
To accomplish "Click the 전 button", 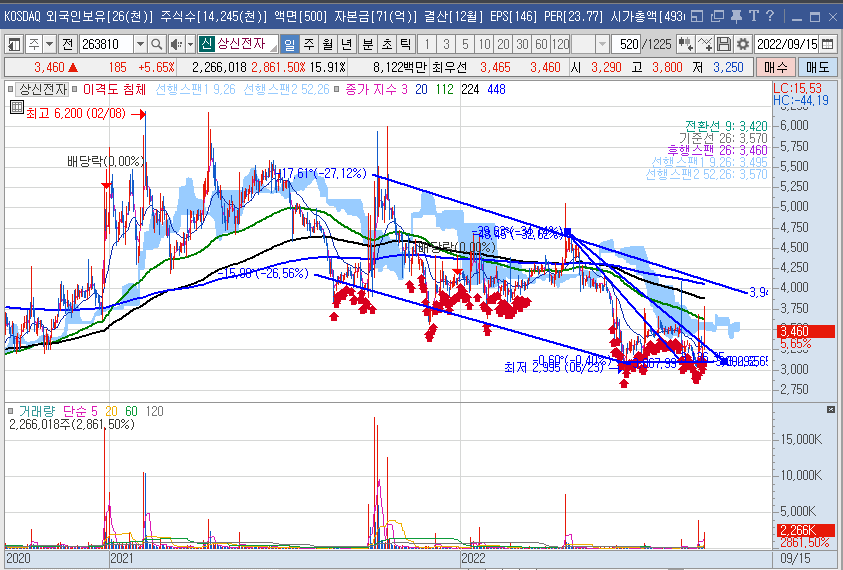I will [x=67, y=44].
